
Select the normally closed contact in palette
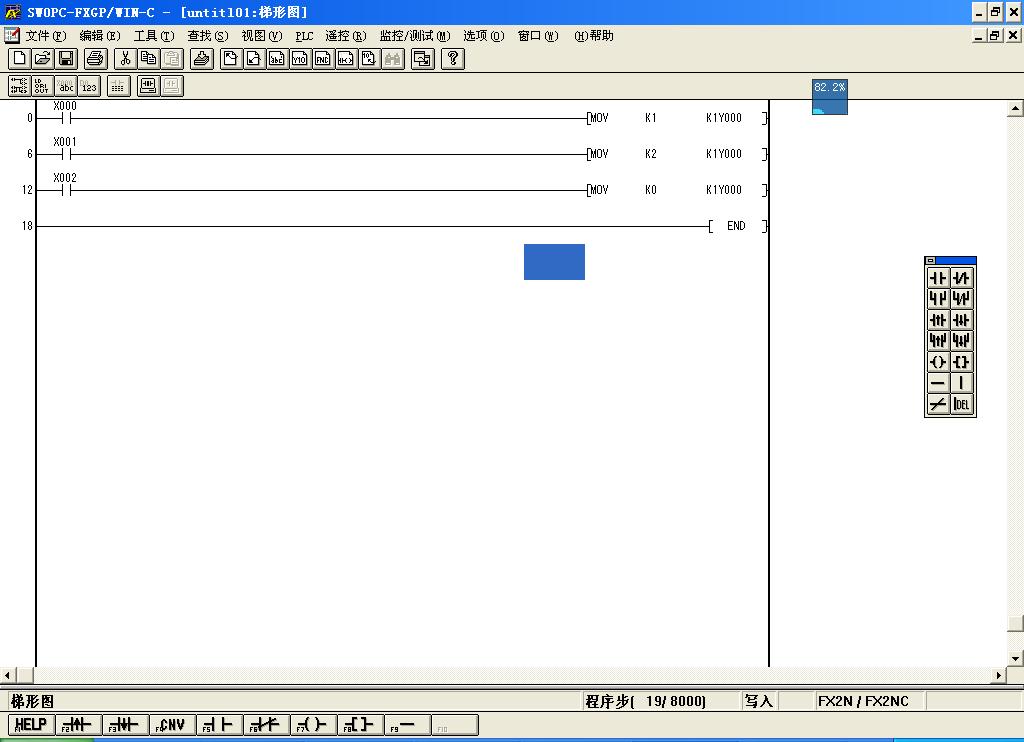click(961, 278)
